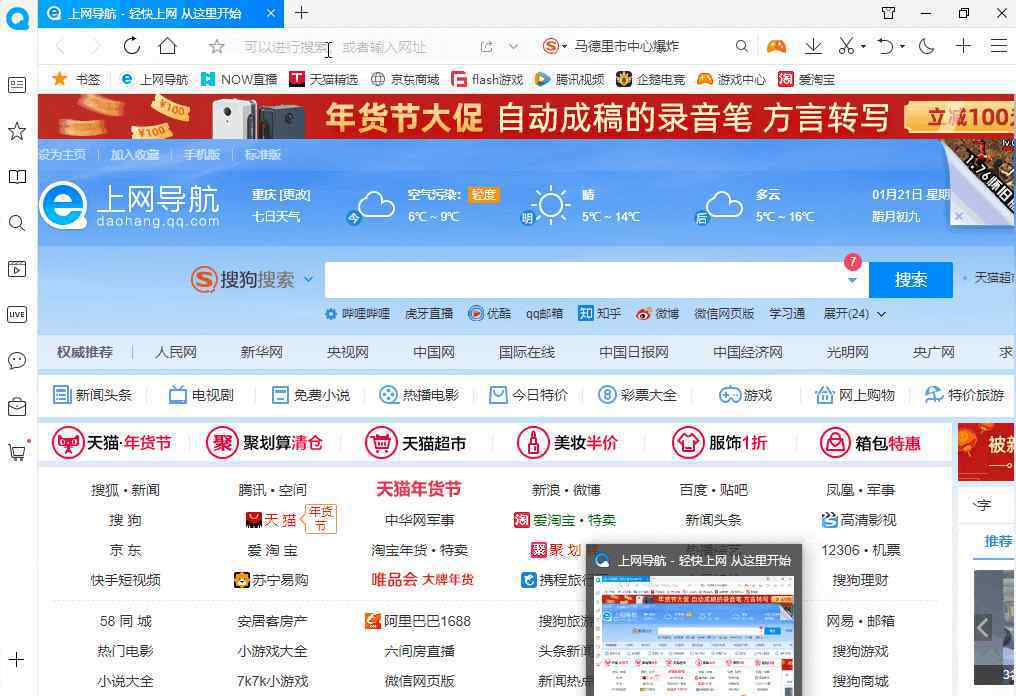Click 加入收藏 link

point(134,155)
